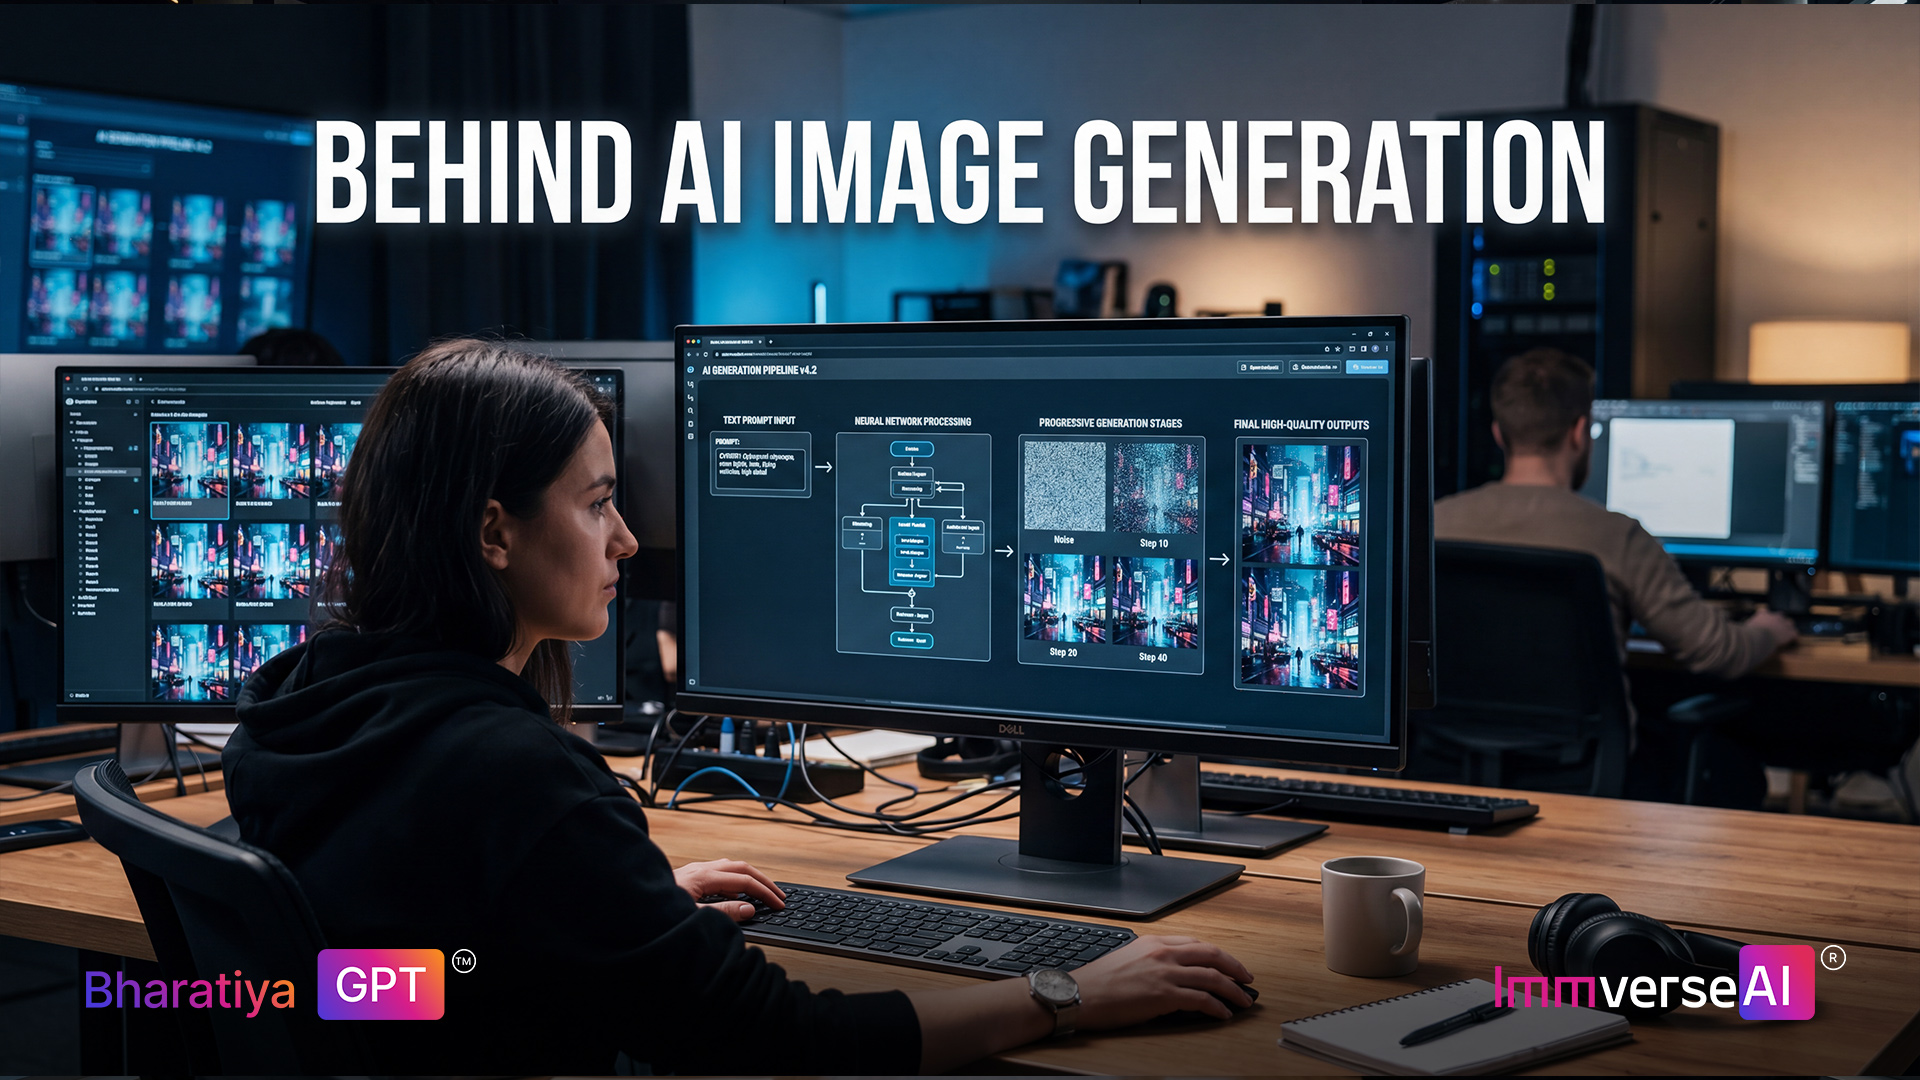This screenshot has height=1080, width=1920.
Task: Click address bar on Dell monitor browser
Action: pos(1028,354)
